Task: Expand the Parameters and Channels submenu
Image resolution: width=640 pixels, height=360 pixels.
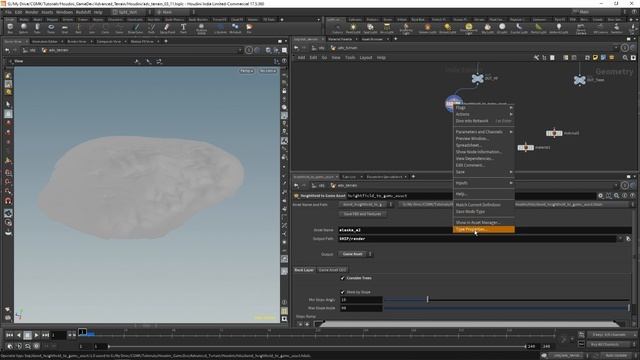Action: [484, 132]
